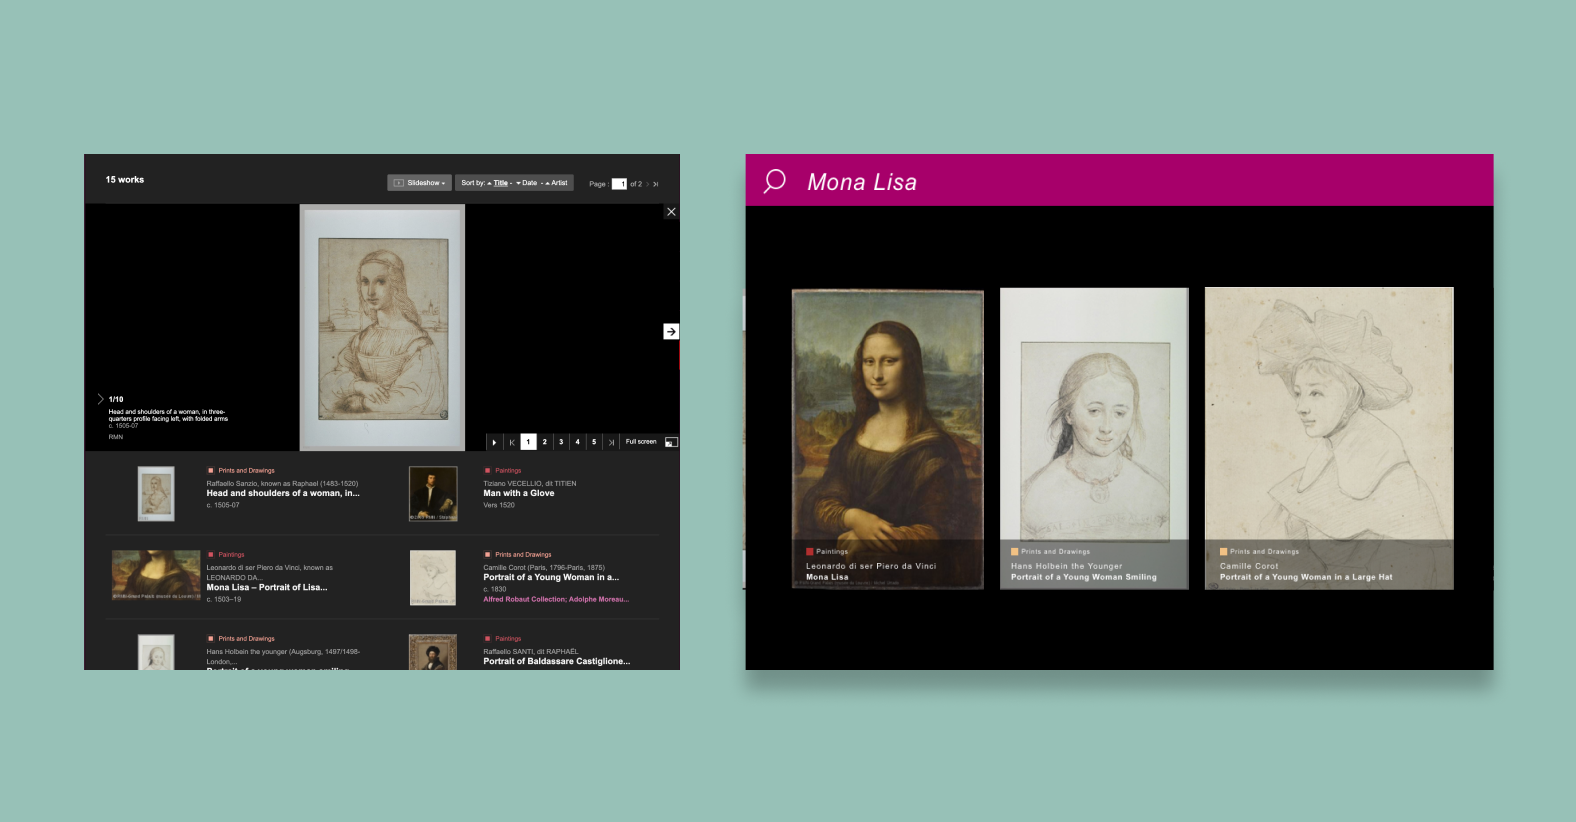Image resolution: width=1576 pixels, height=822 pixels.
Task: Open Alfred Robaut Collection link
Action: pos(556,599)
